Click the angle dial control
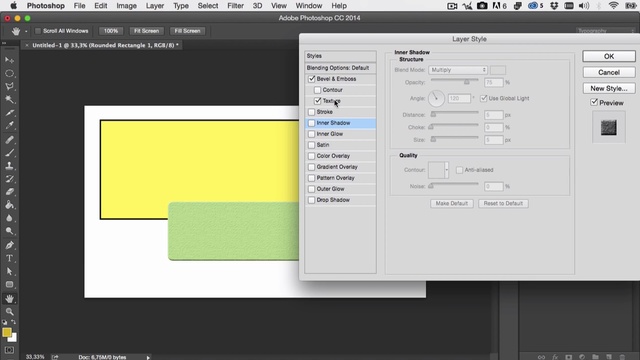The image size is (640, 360). coord(436,98)
